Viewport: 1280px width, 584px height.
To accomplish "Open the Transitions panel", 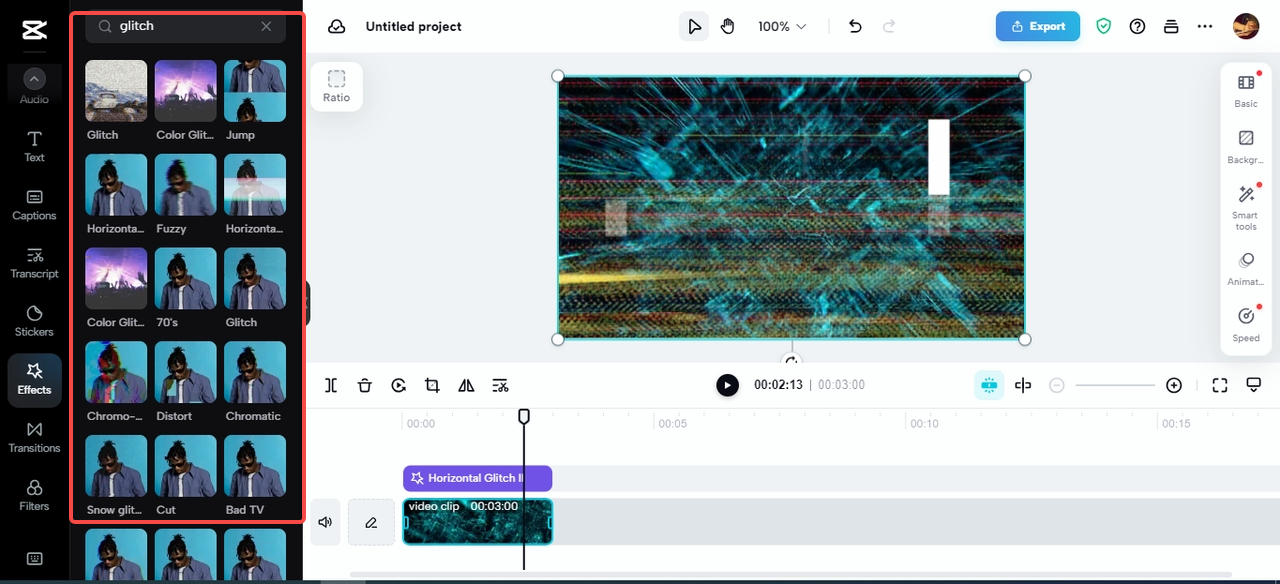I will pos(34,438).
